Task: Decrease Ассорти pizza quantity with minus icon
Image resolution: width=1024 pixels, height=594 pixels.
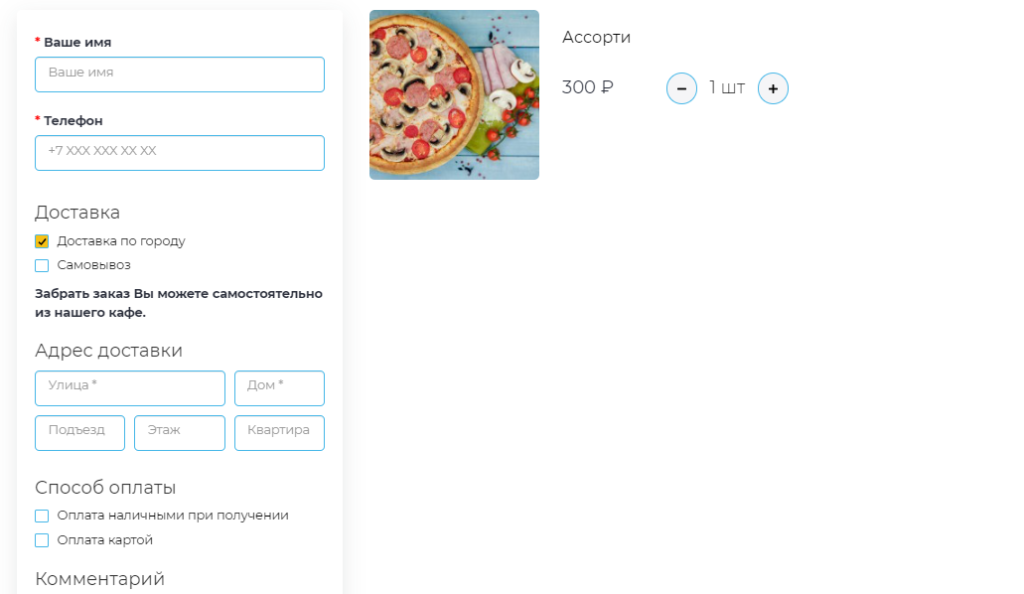Action: point(681,88)
